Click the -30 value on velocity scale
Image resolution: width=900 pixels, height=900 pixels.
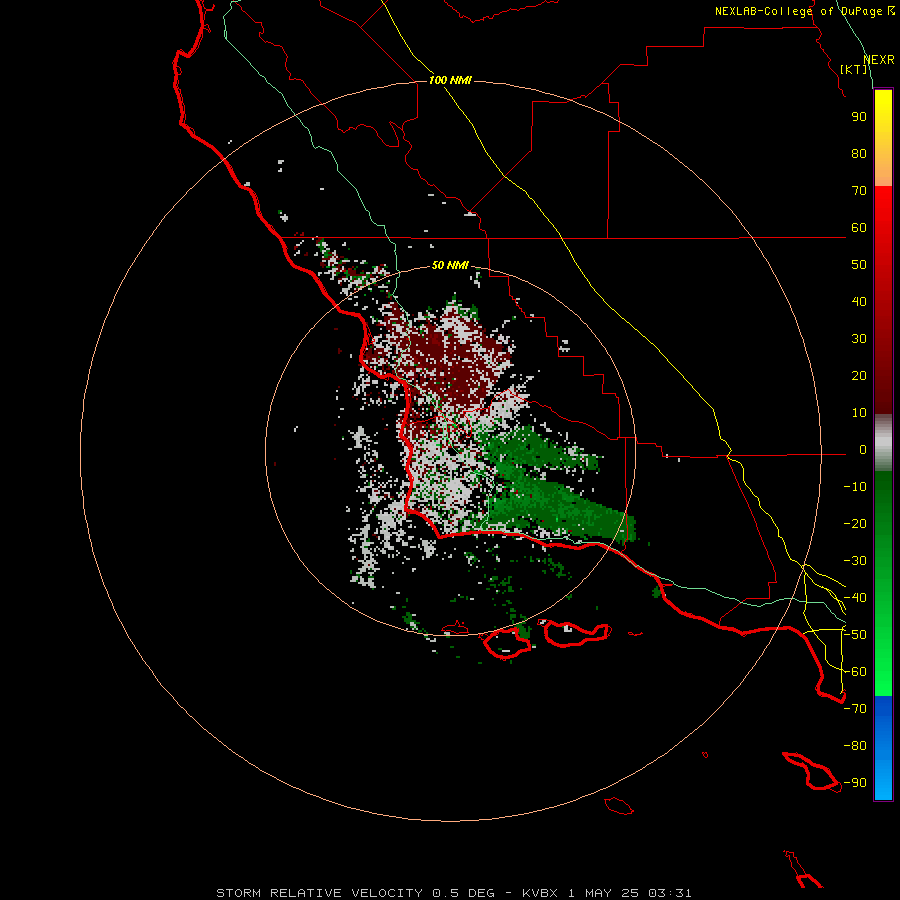click(x=855, y=561)
